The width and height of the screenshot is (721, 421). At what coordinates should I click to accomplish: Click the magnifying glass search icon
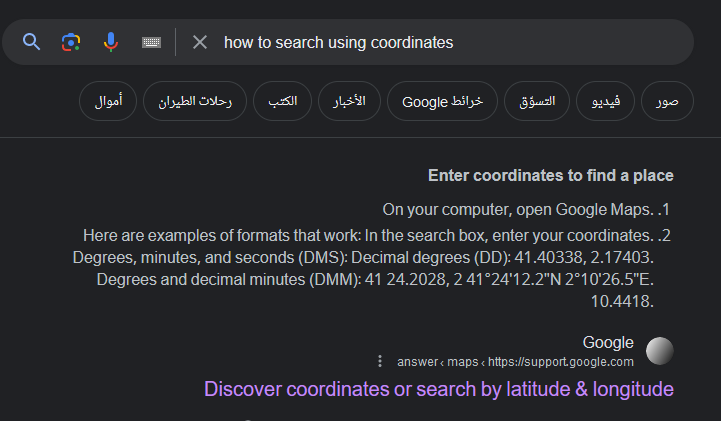tap(31, 42)
